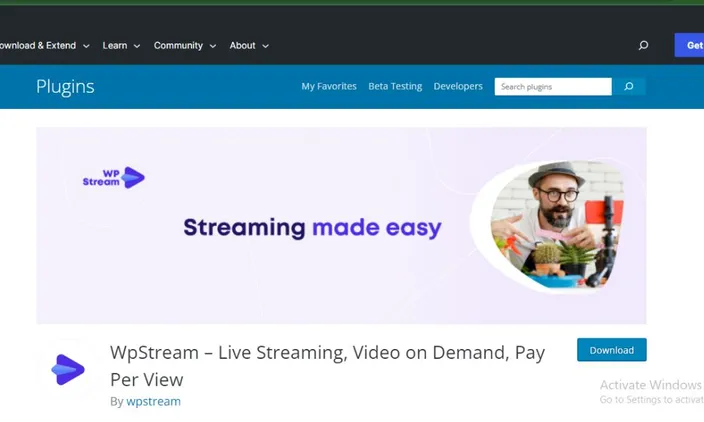This screenshot has width=704, height=422.
Task: Expand the Community menu chevron
Action: 213,46
